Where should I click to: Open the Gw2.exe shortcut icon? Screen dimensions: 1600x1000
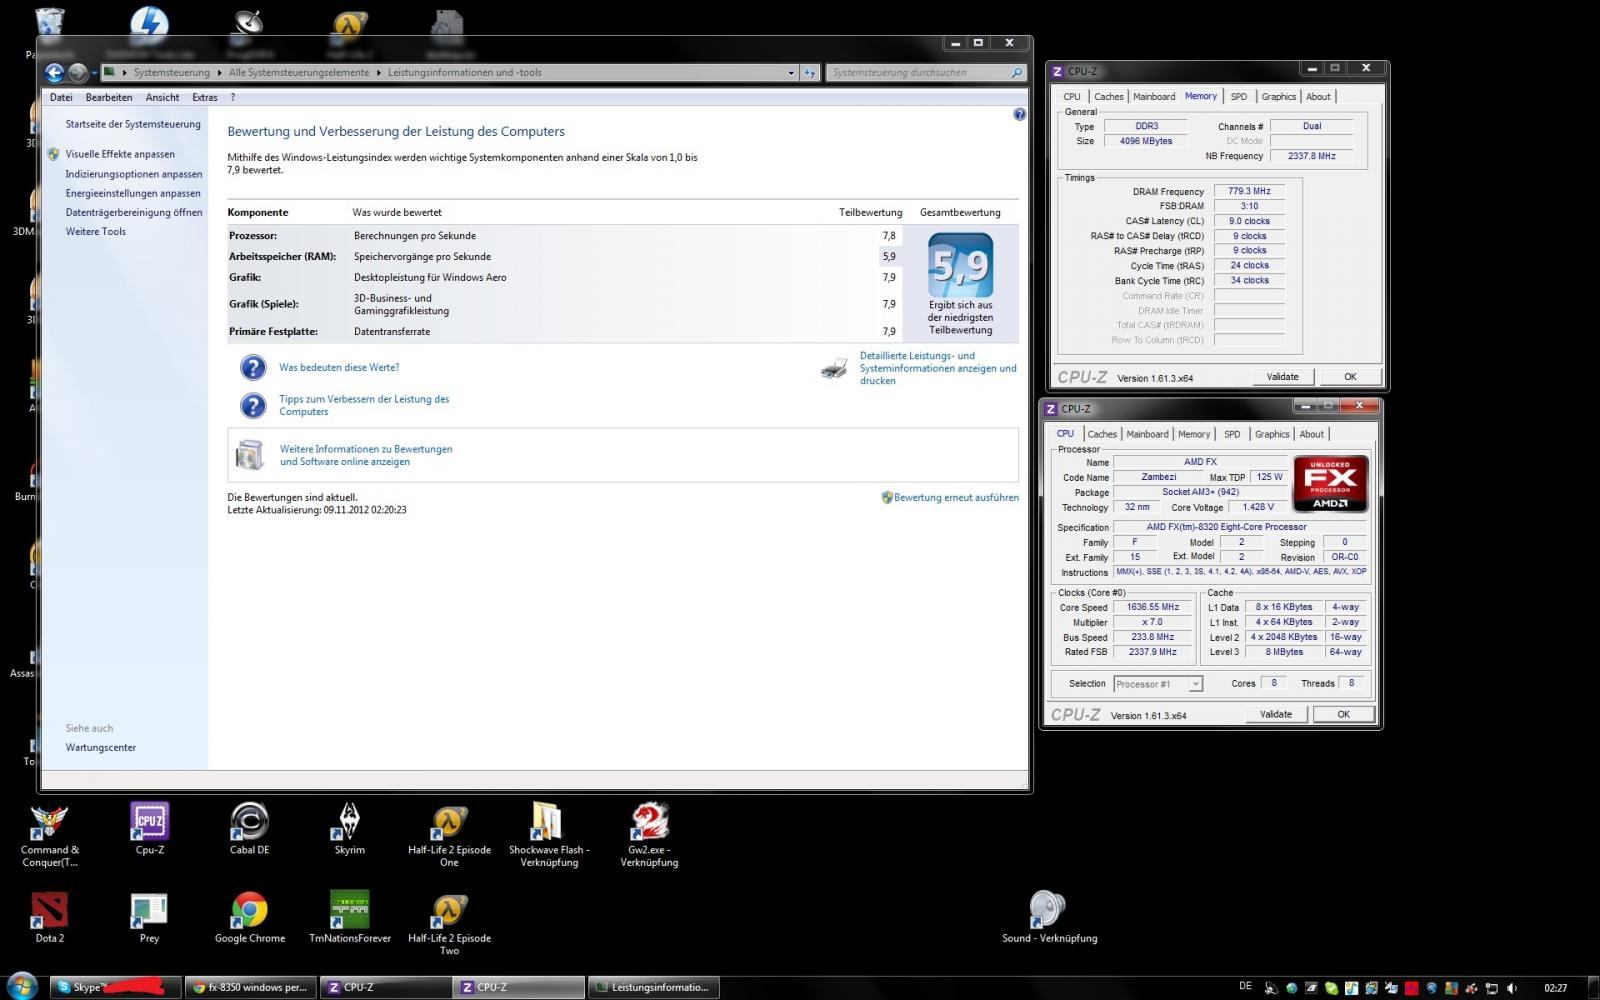coord(649,823)
